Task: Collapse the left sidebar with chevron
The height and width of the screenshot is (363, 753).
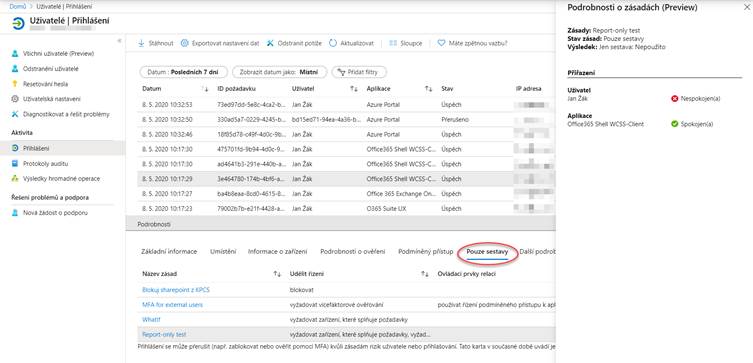Action: [x=119, y=41]
